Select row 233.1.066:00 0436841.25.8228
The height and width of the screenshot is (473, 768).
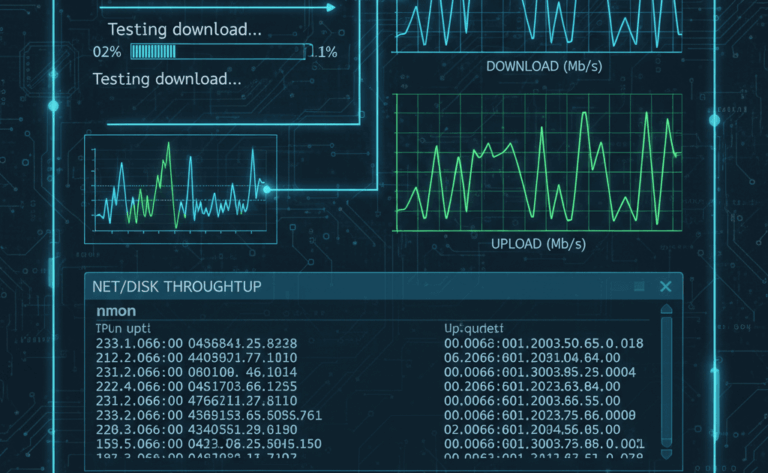pos(196,344)
